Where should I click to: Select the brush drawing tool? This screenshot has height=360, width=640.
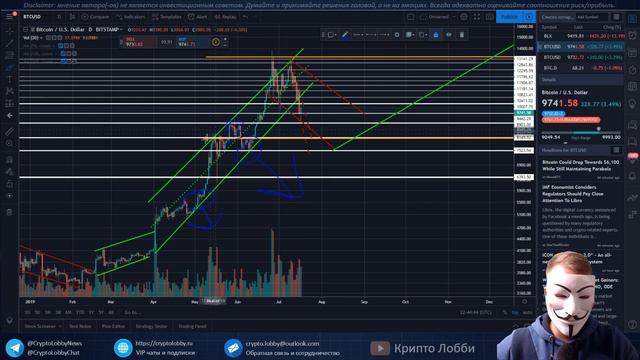click(9, 67)
